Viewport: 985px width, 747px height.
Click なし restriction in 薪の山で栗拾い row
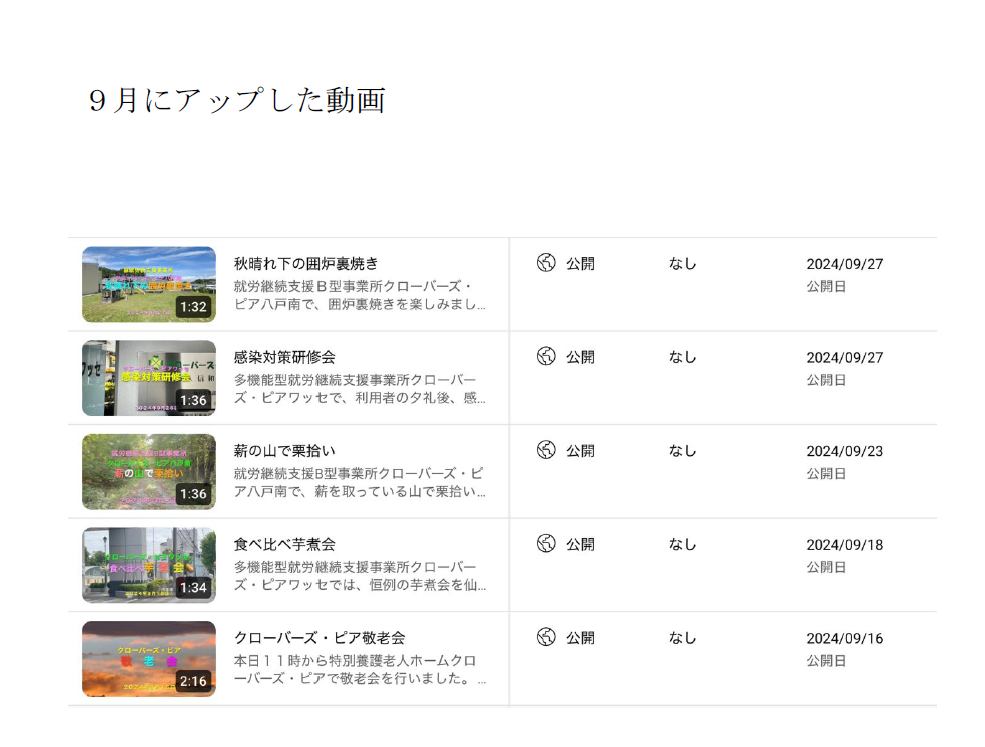[x=683, y=450]
